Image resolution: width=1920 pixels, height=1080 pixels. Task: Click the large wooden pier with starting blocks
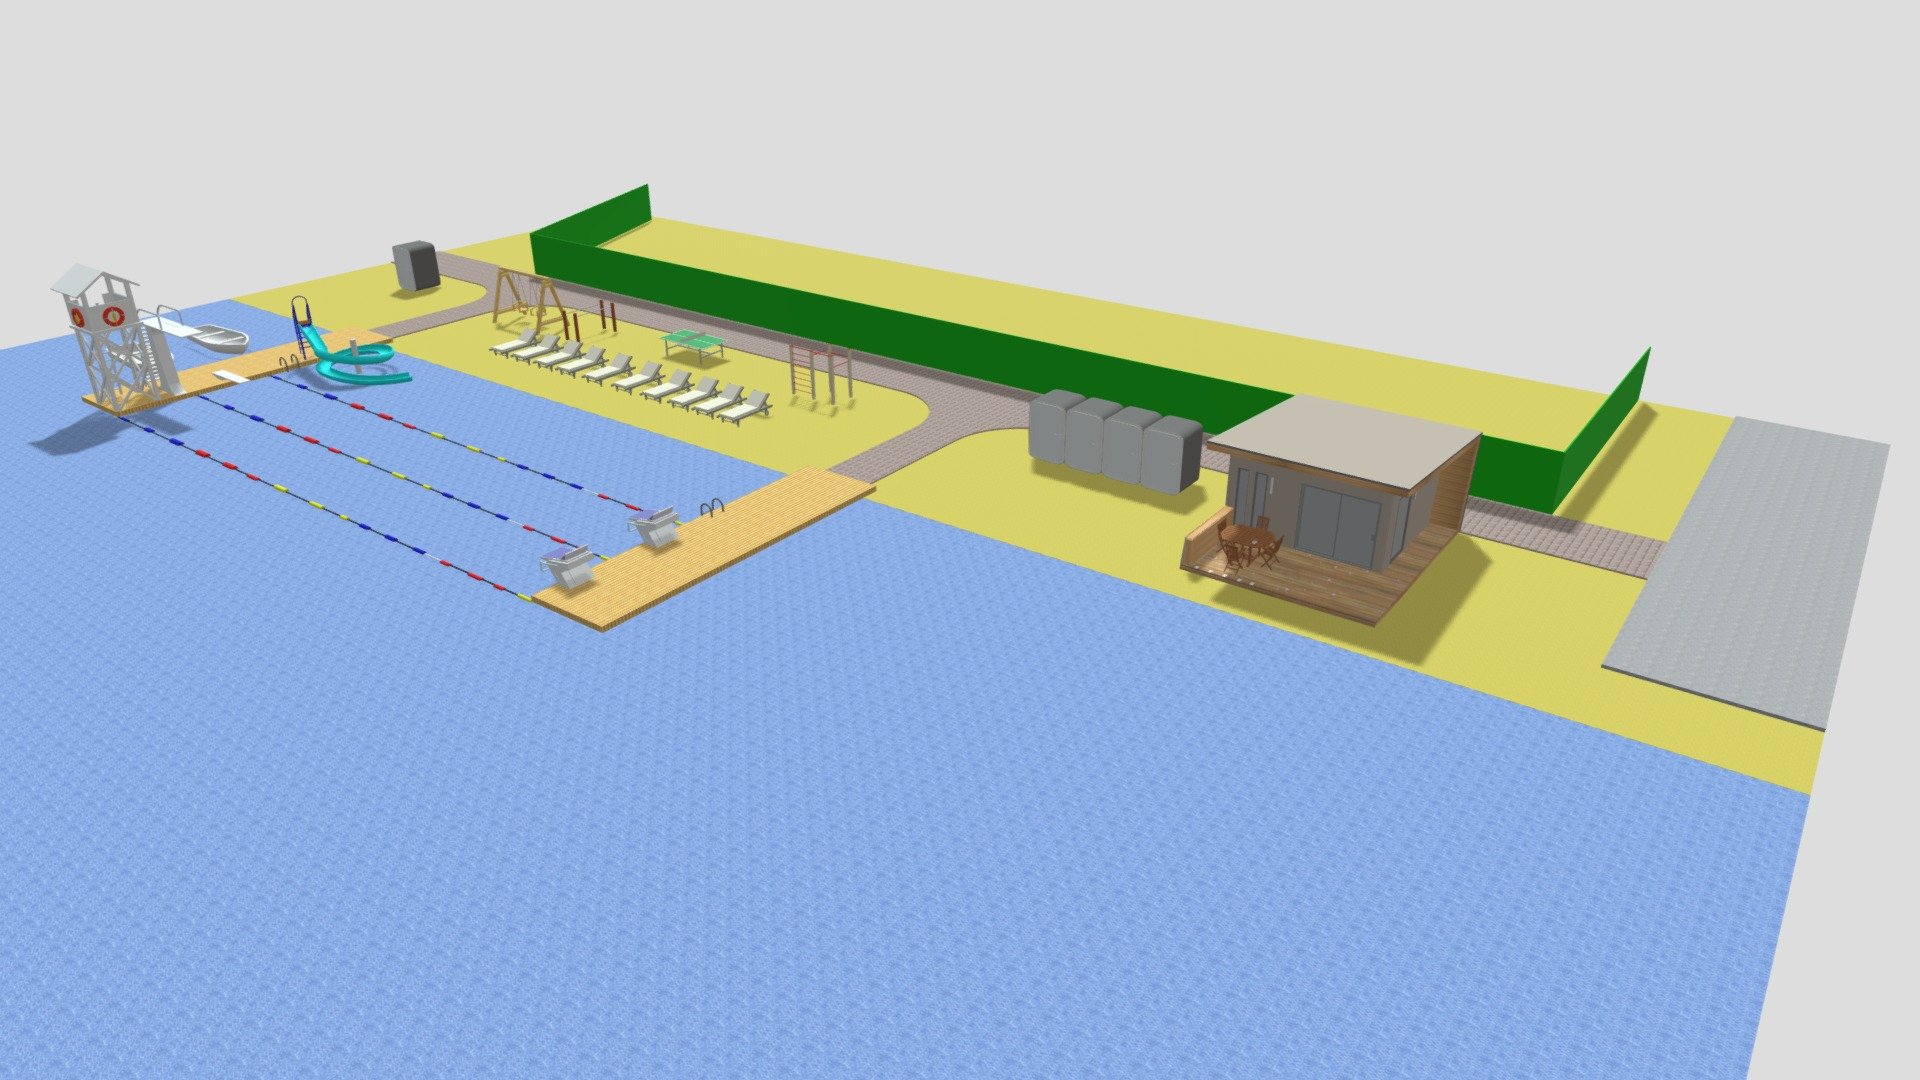[705, 548]
